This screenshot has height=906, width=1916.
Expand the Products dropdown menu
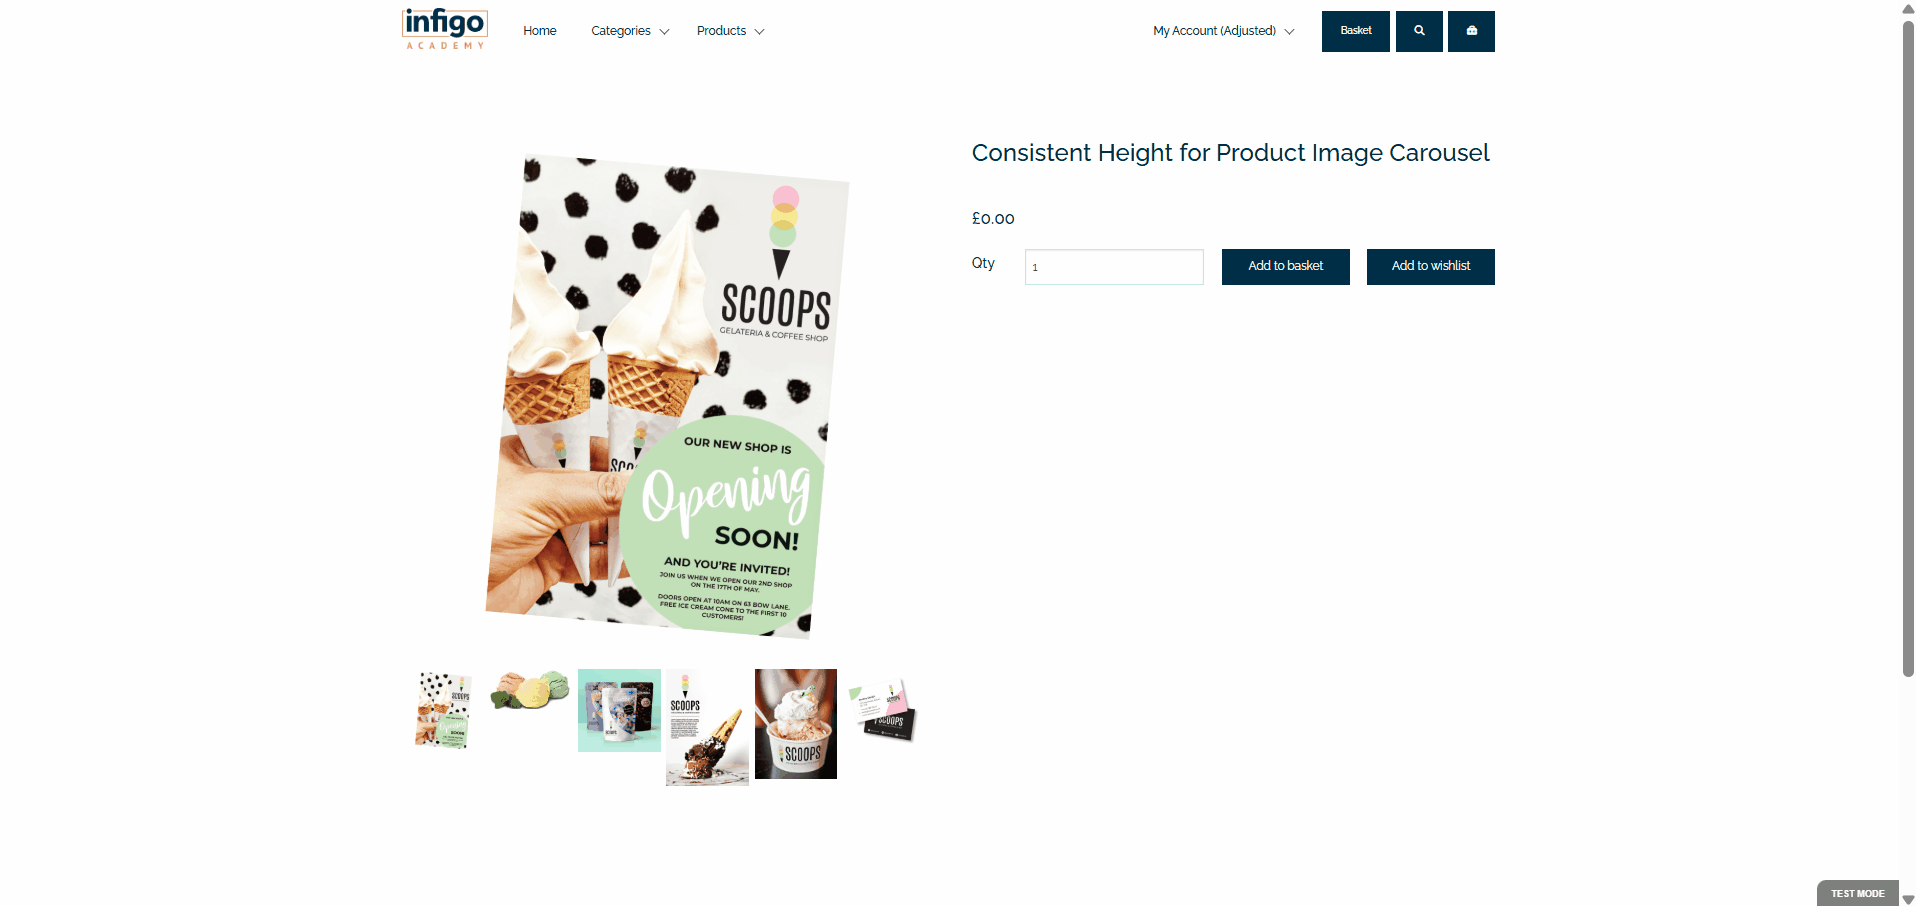(731, 31)
